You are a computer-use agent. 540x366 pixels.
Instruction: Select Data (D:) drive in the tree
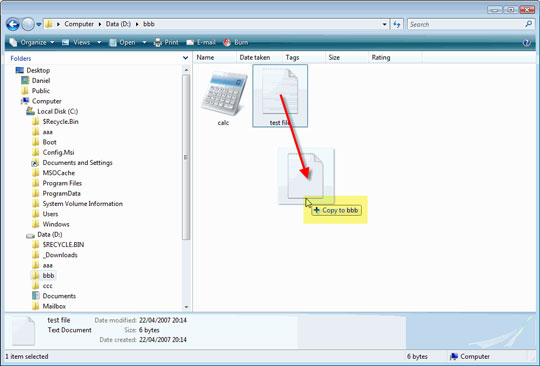44,235
